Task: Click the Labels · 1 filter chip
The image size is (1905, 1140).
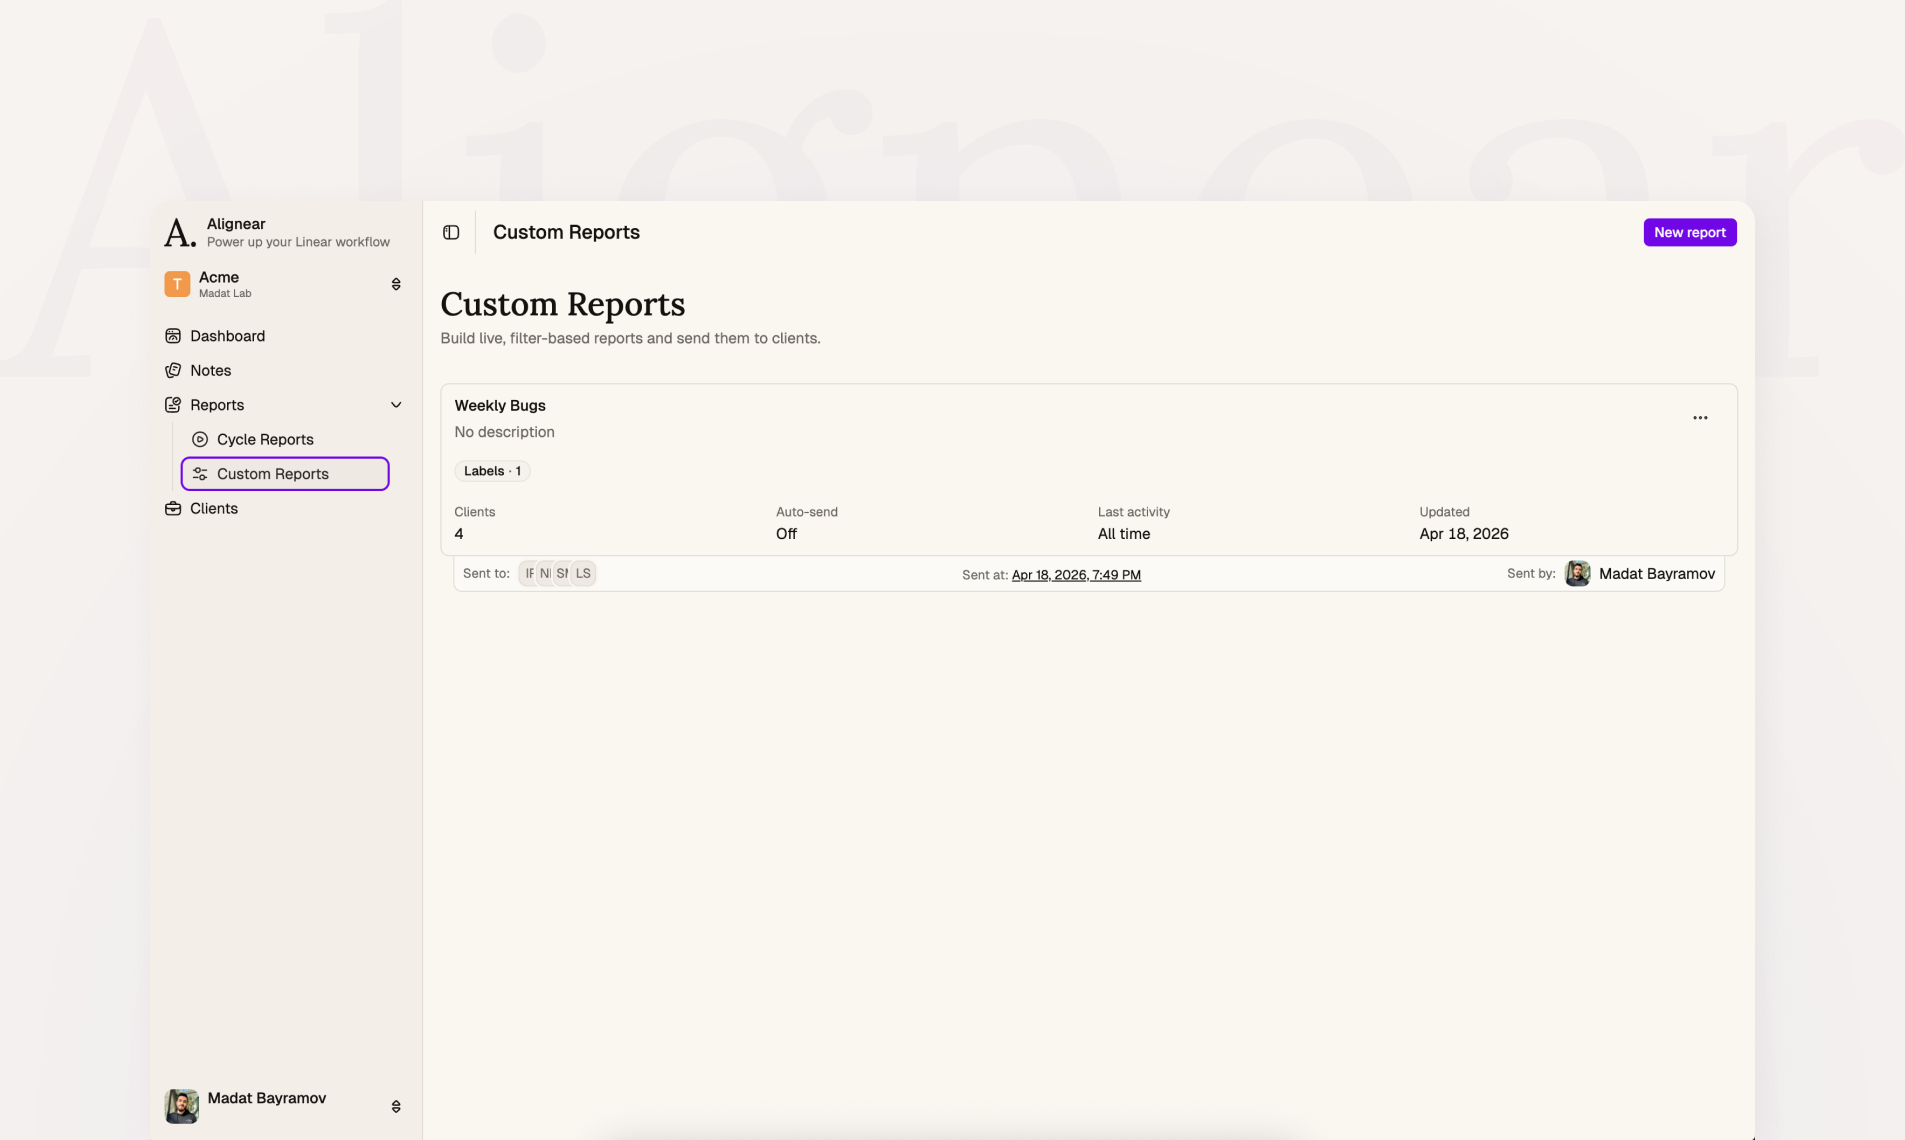Action: click(x=492, y=471)
